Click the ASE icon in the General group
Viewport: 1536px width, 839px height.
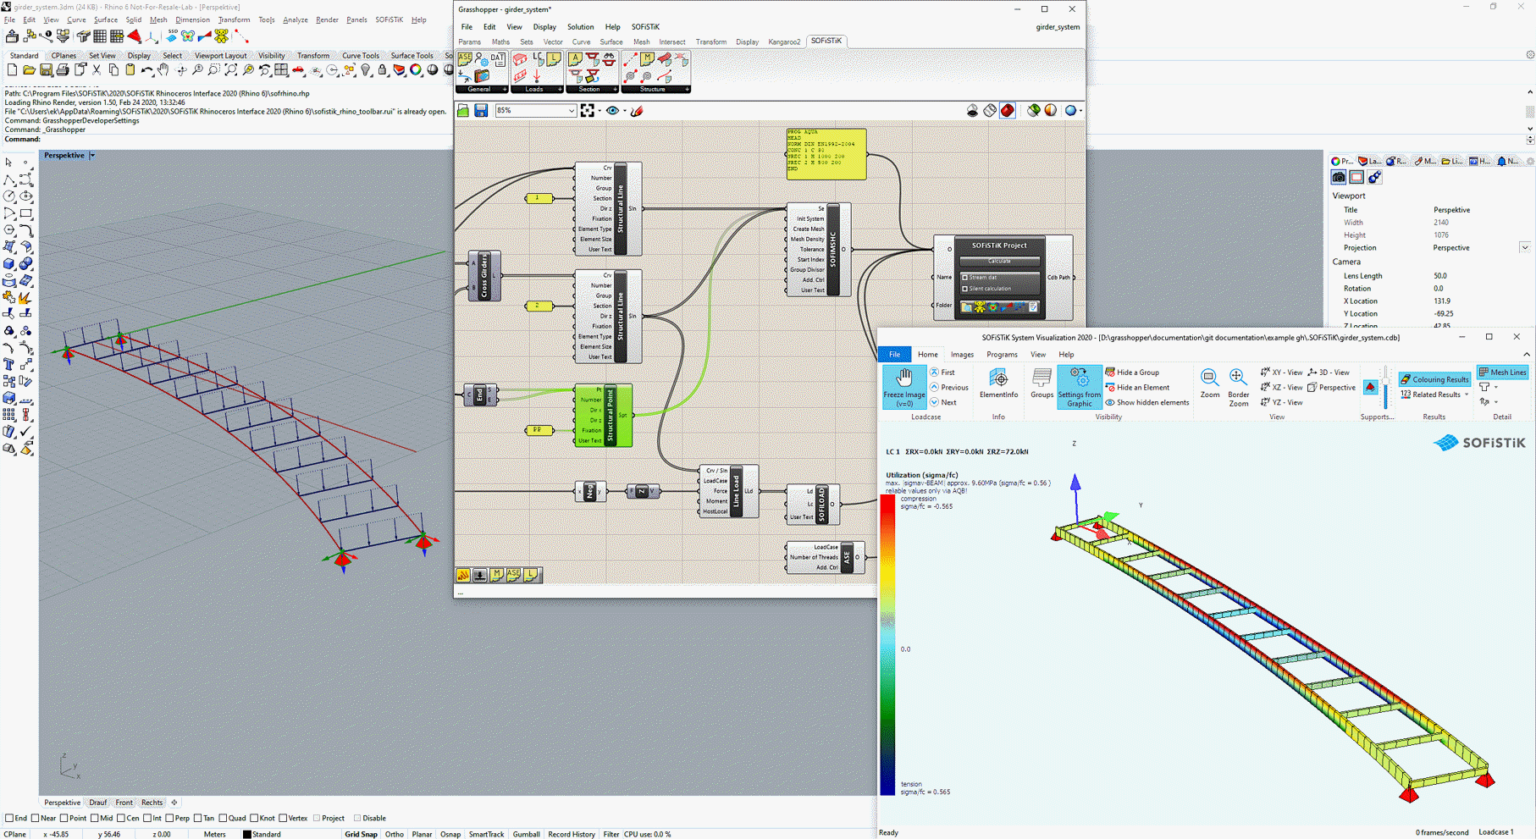pyautogui.click(x=465, y=59)
